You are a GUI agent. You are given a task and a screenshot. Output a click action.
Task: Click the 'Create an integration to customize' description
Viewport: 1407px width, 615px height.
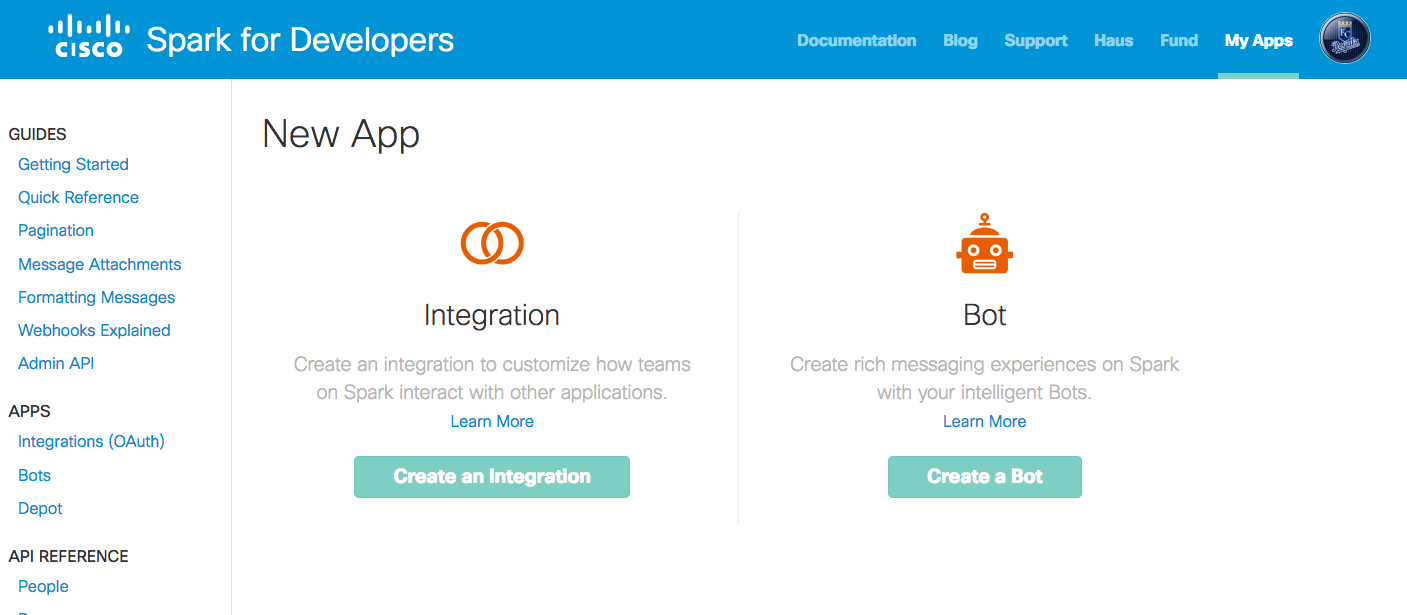(x=492, y=378)
